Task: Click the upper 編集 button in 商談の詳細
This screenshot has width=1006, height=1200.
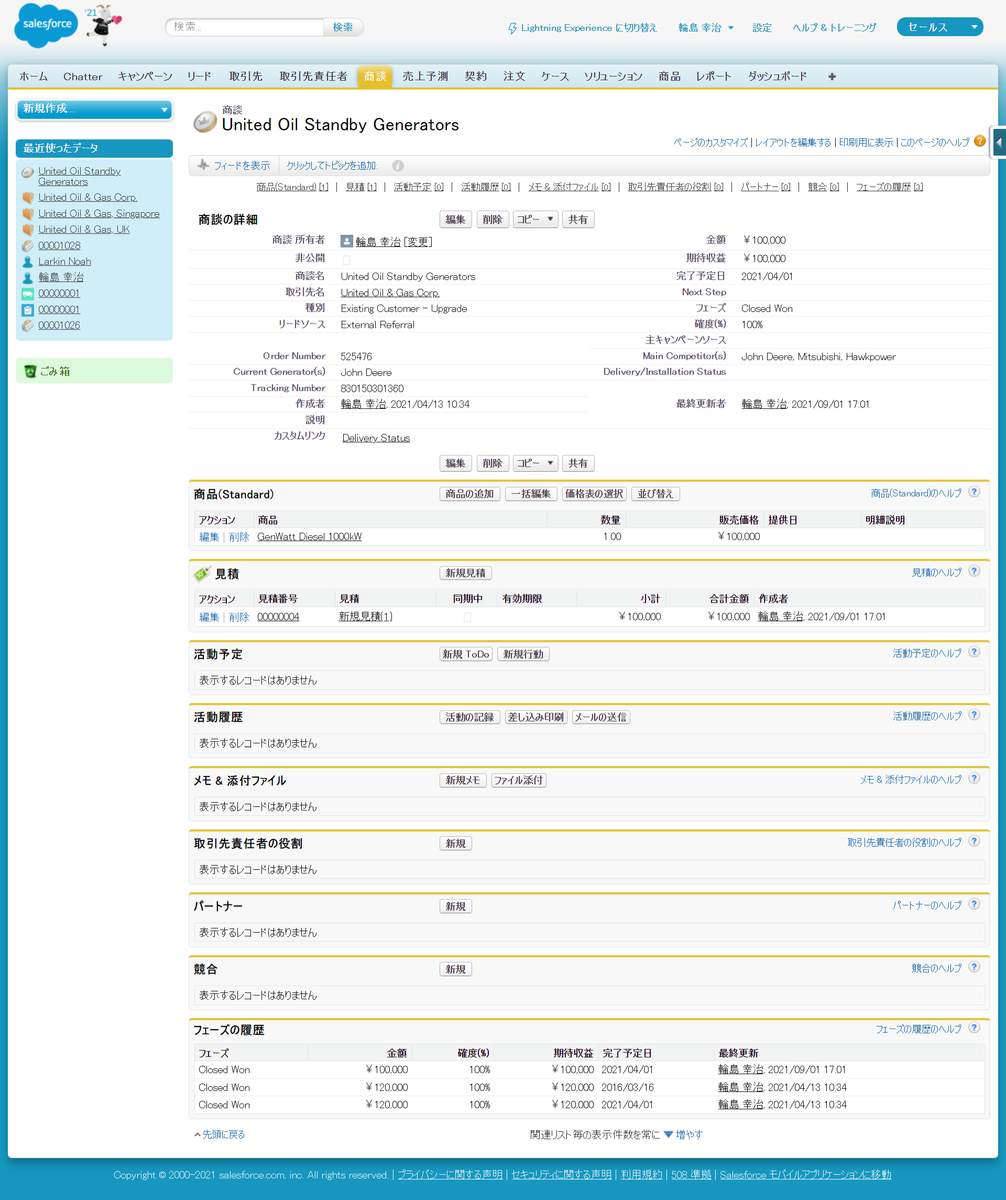Action: pos(456,219)
